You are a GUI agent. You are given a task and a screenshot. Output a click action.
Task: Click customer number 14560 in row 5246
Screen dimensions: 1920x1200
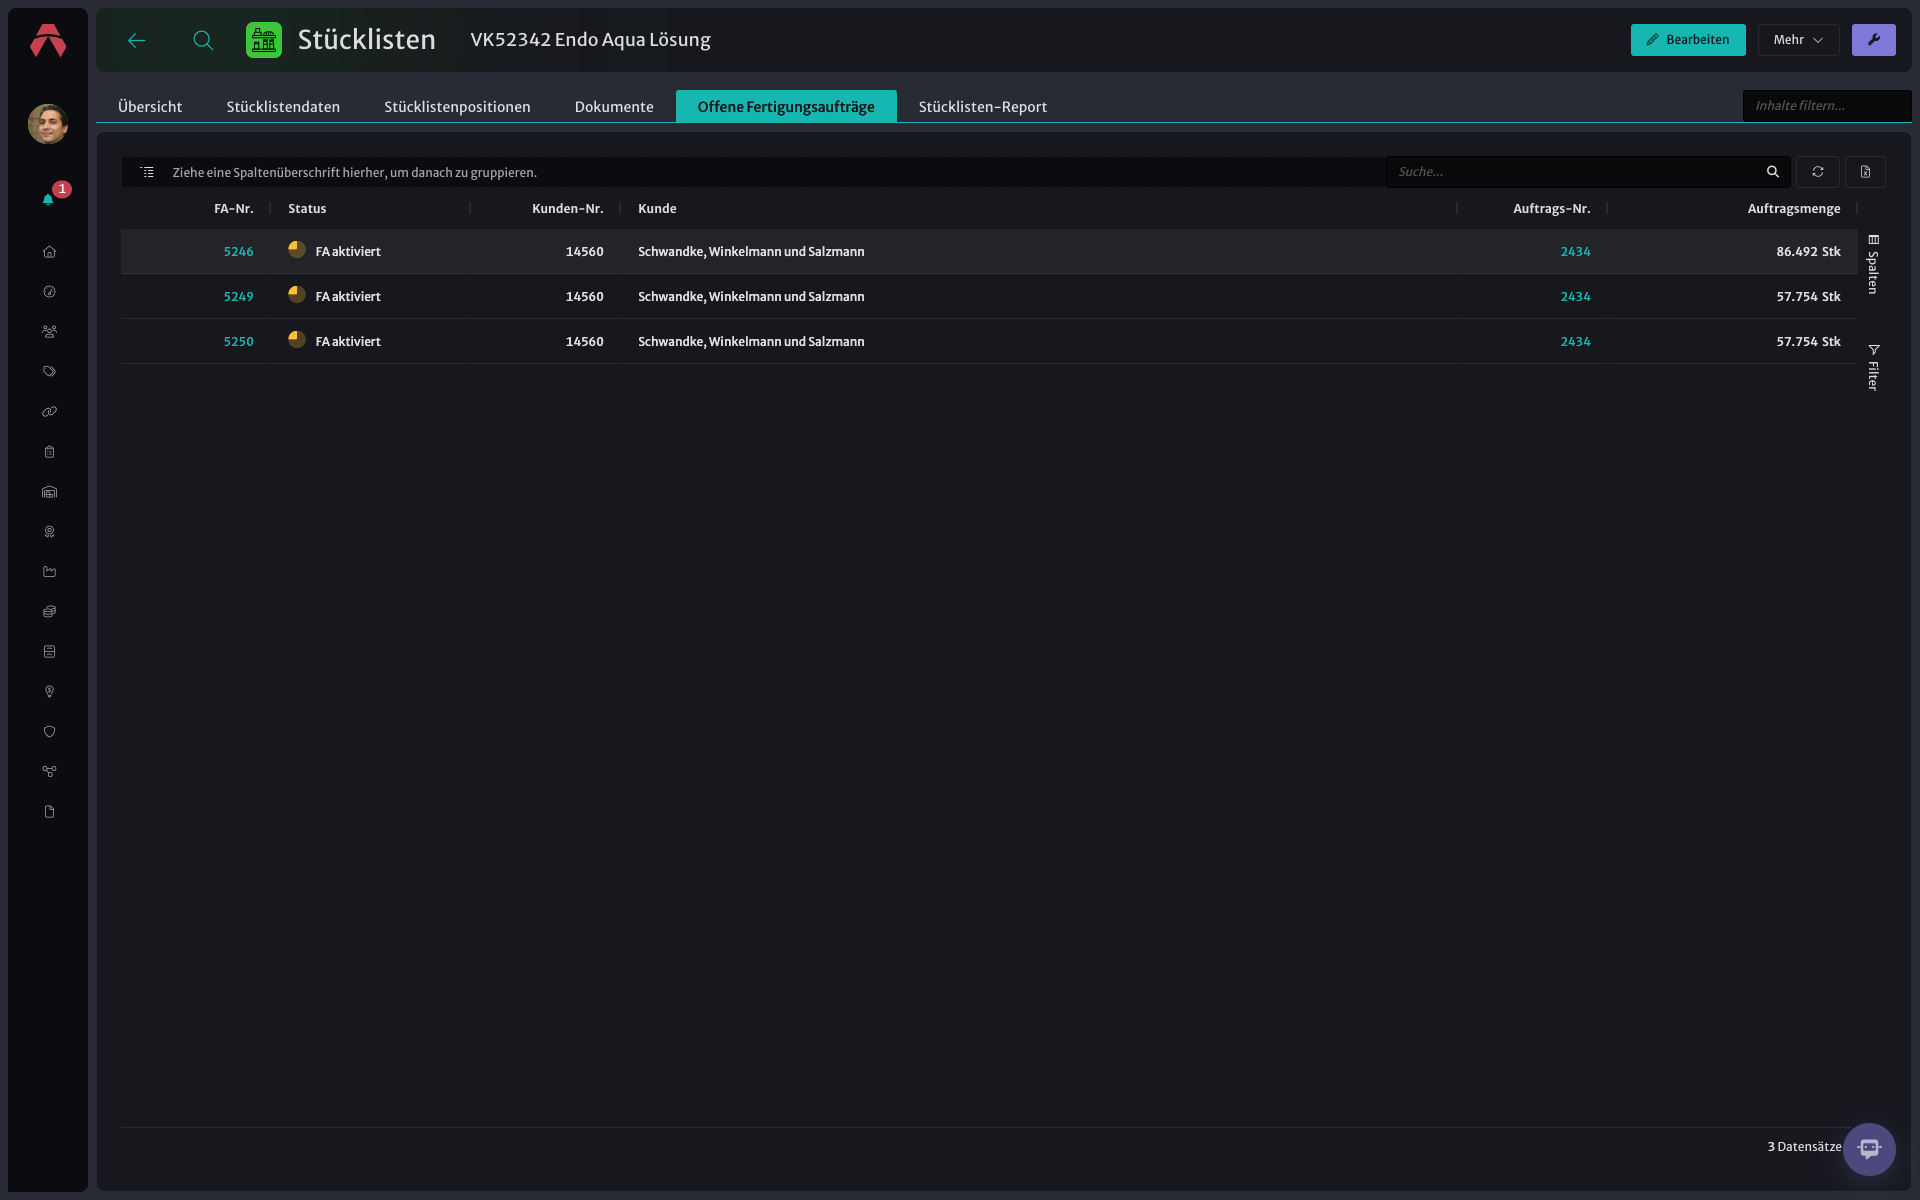pos(584,251)
